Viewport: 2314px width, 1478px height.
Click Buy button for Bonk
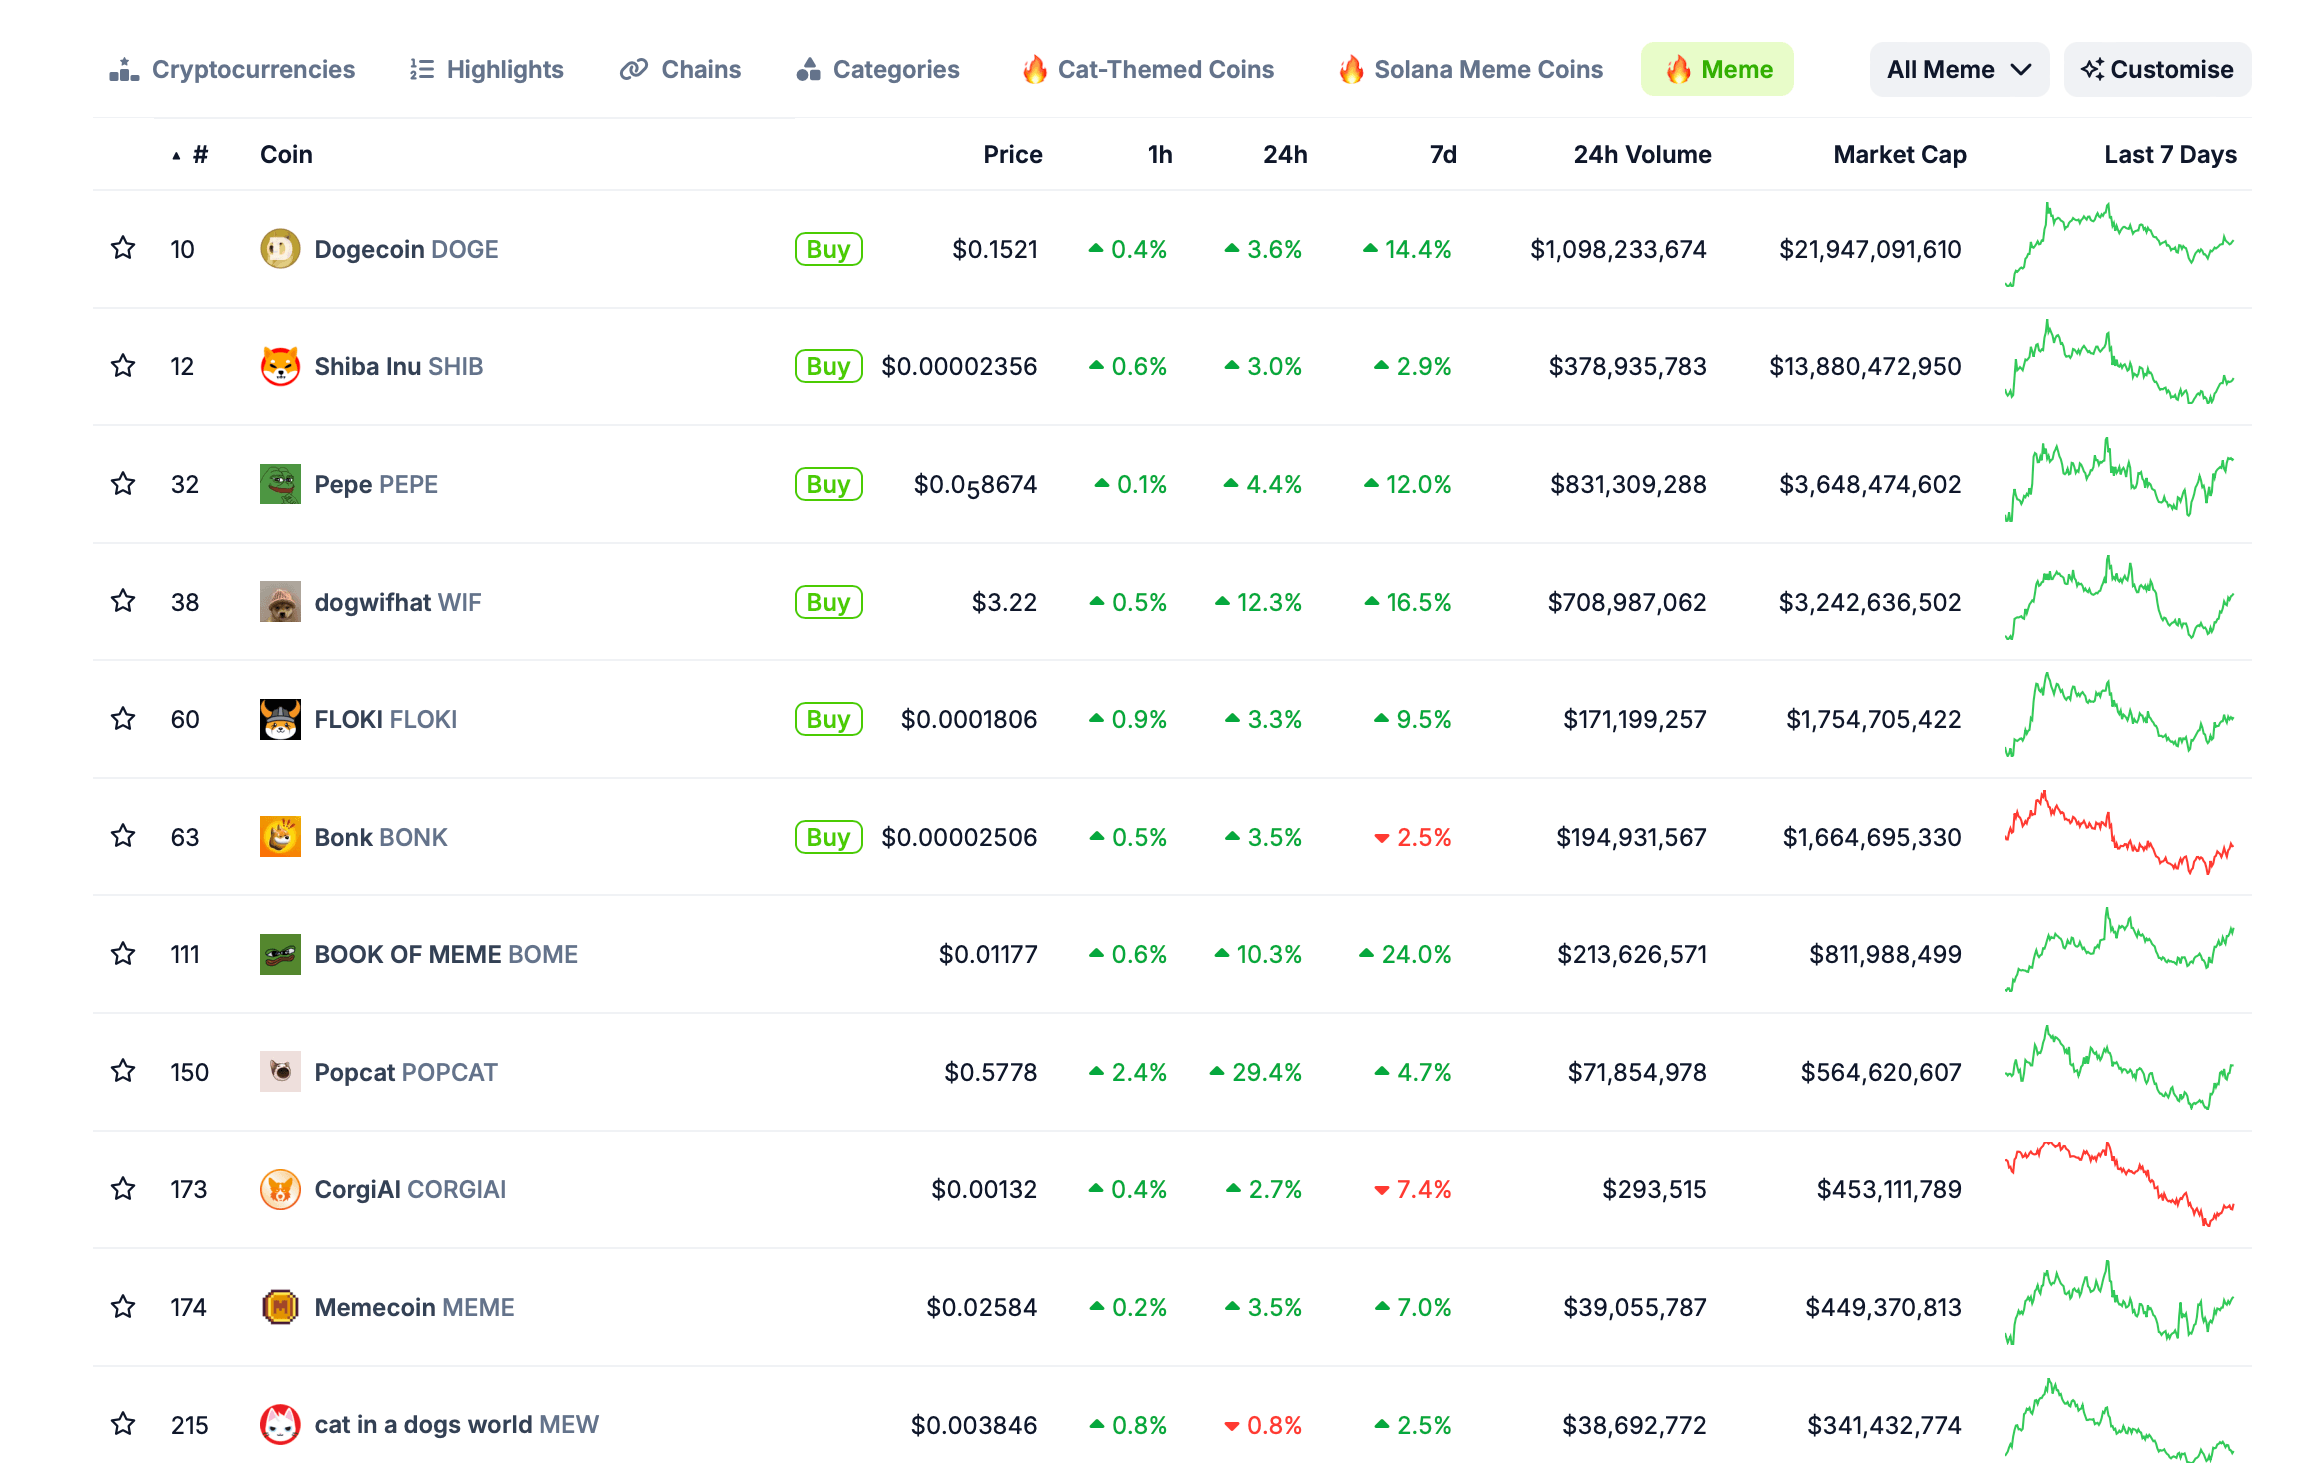[829, 837]
